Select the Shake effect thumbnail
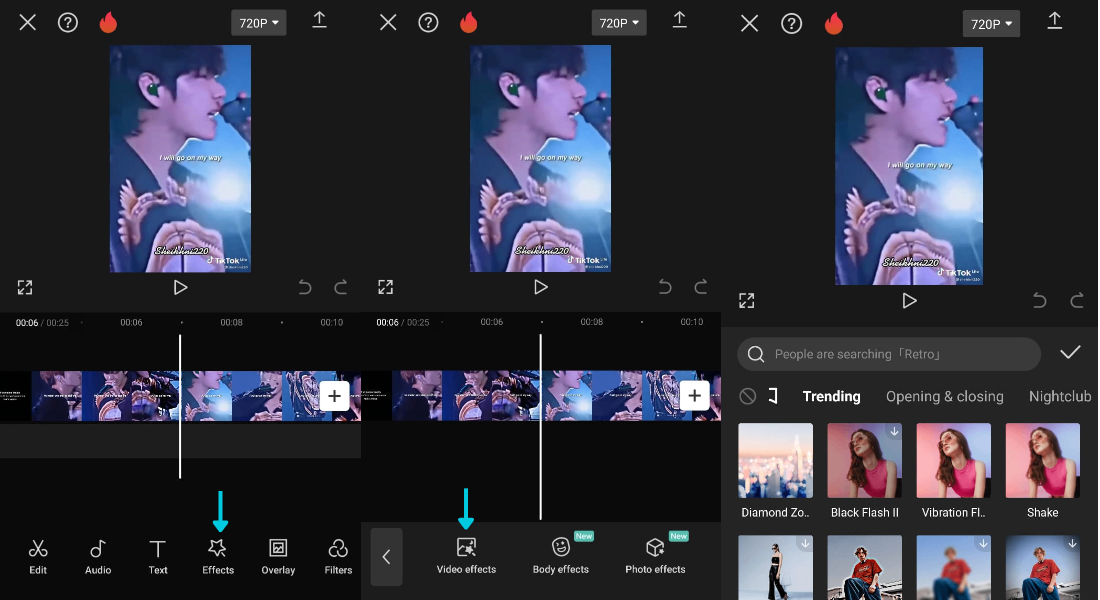The height and width of the screenshot is (600, 1100). [1042, 460]
